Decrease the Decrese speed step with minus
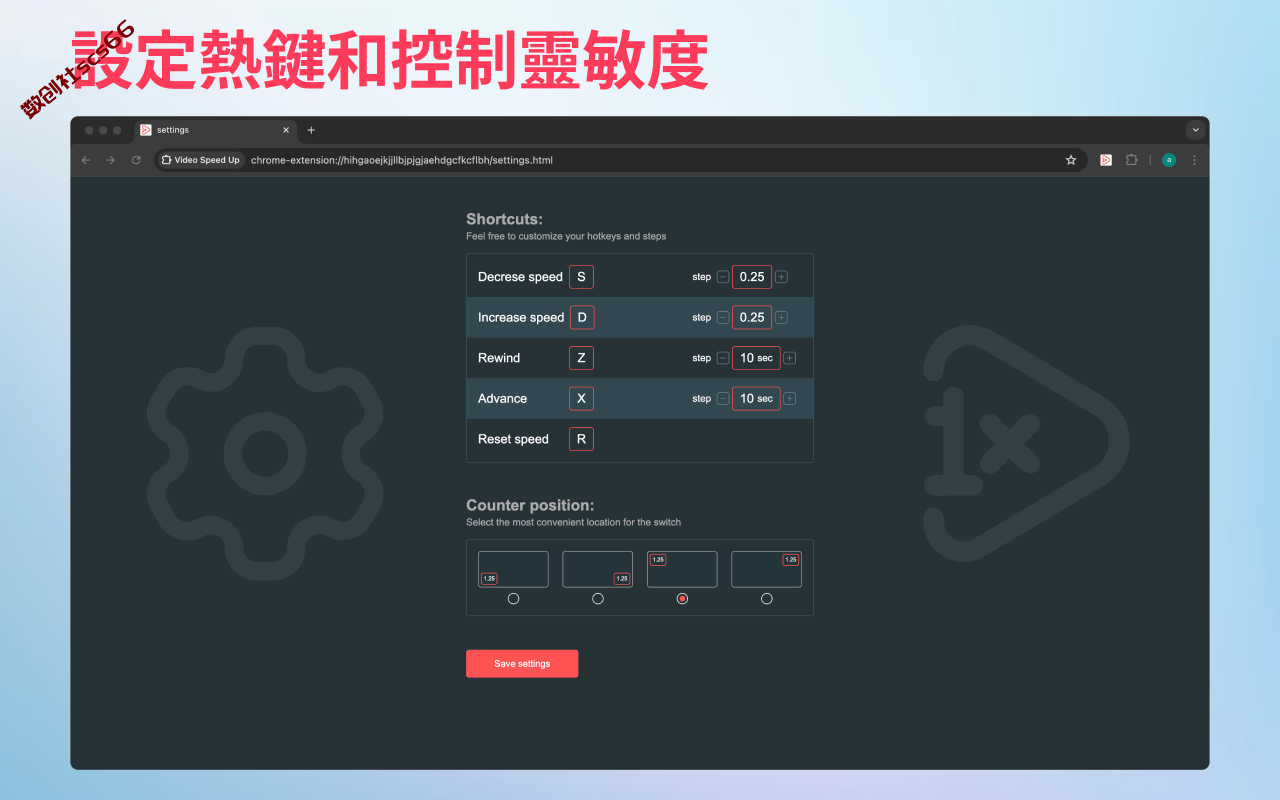 (723, 277)
